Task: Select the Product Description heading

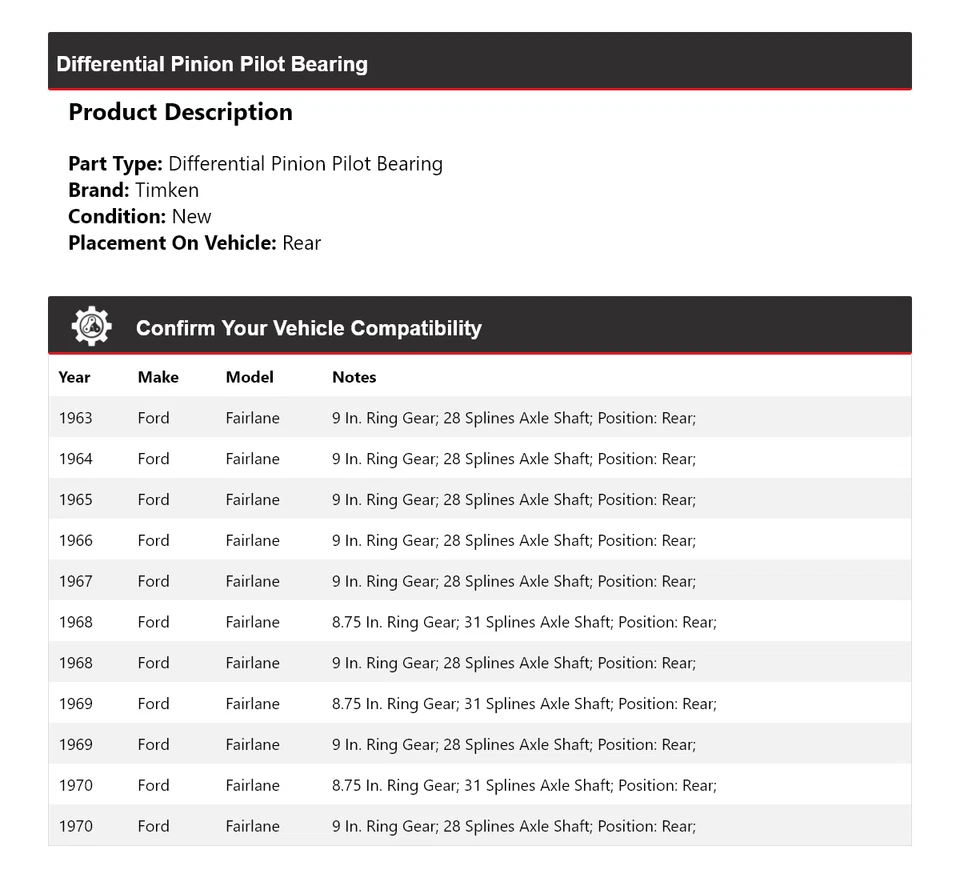Action: (x=180, y=112)
